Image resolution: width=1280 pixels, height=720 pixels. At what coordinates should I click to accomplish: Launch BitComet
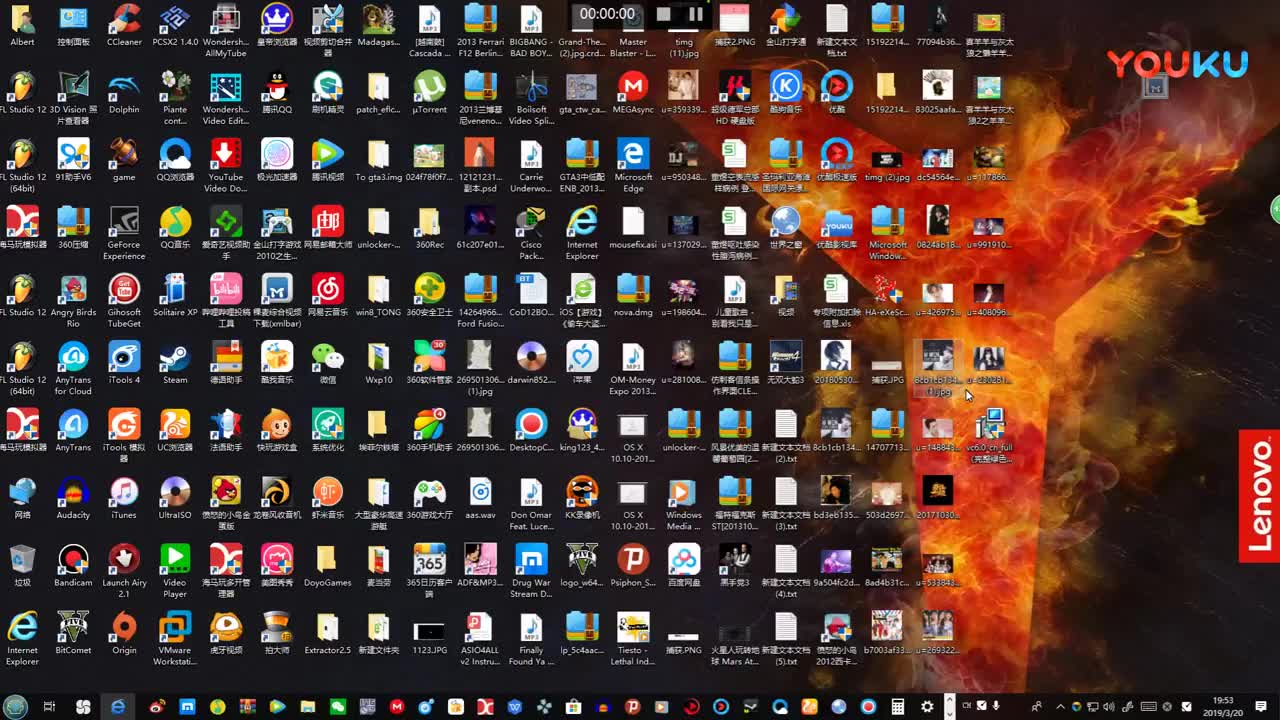click(73, 634)
